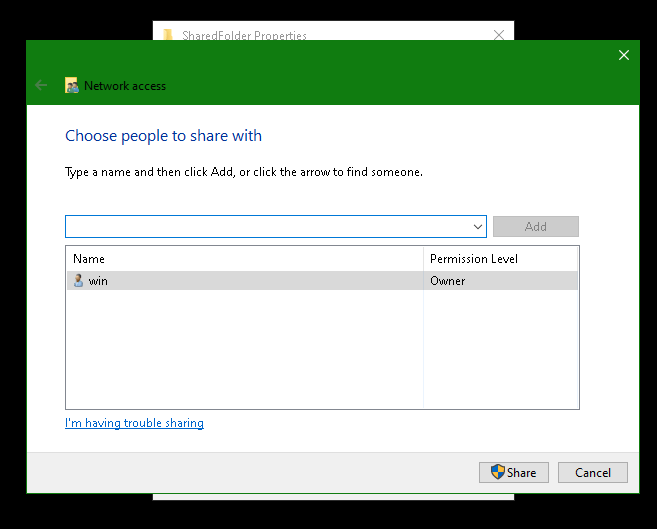The height and width of the screenshot is (529, 657).
Task: Click the Network access folder icon
Action: [72, 85]
